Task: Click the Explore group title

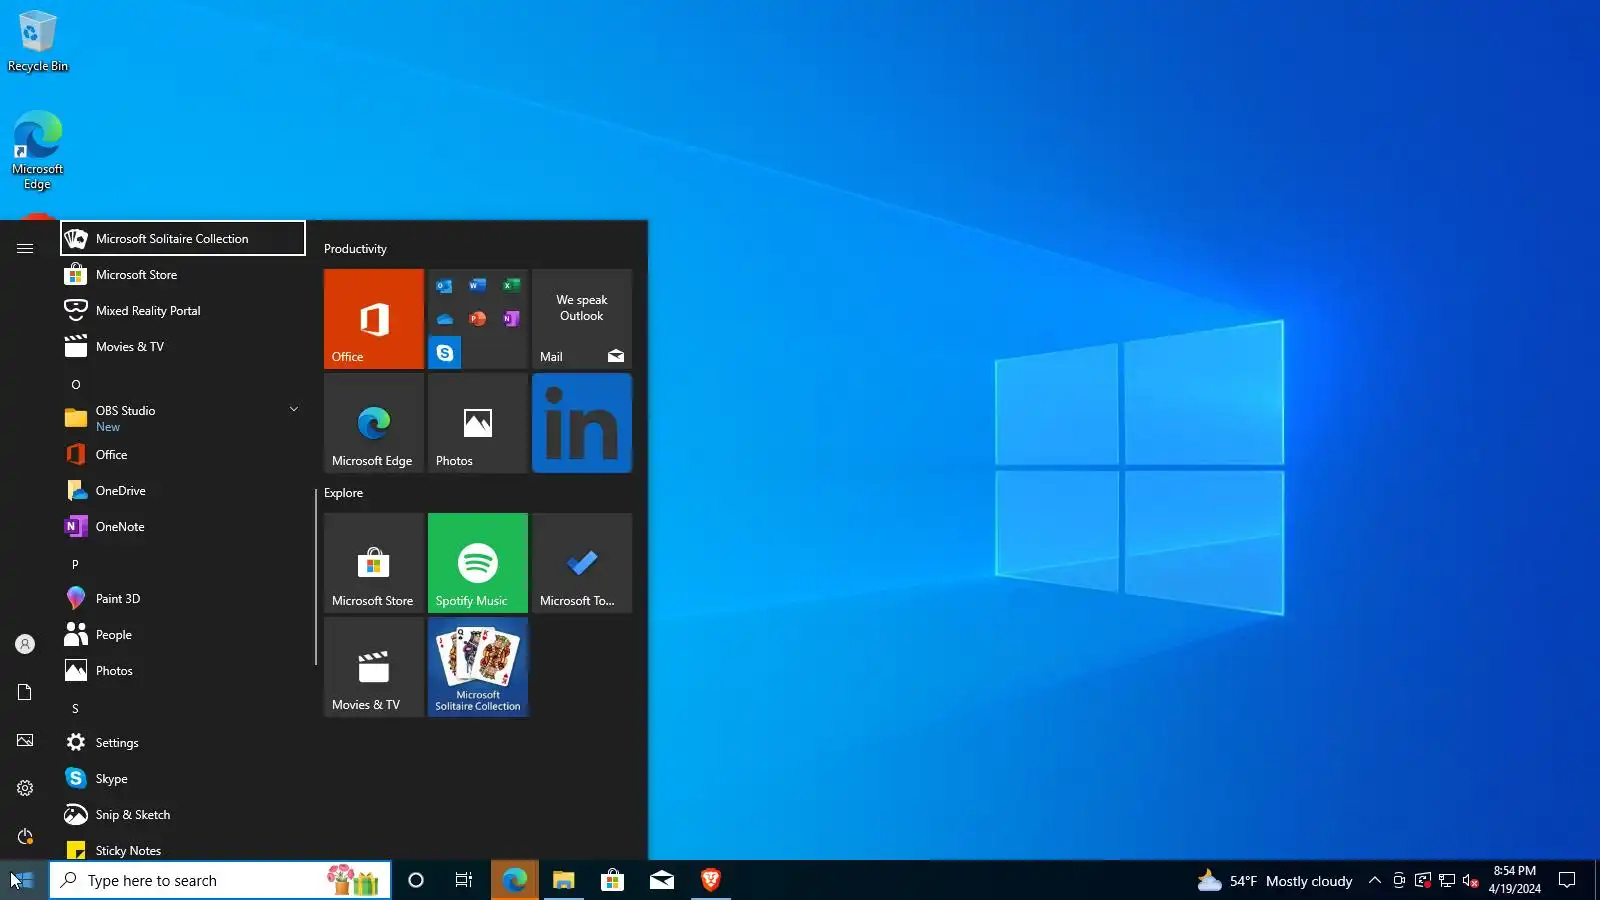Action: [343, 492]
